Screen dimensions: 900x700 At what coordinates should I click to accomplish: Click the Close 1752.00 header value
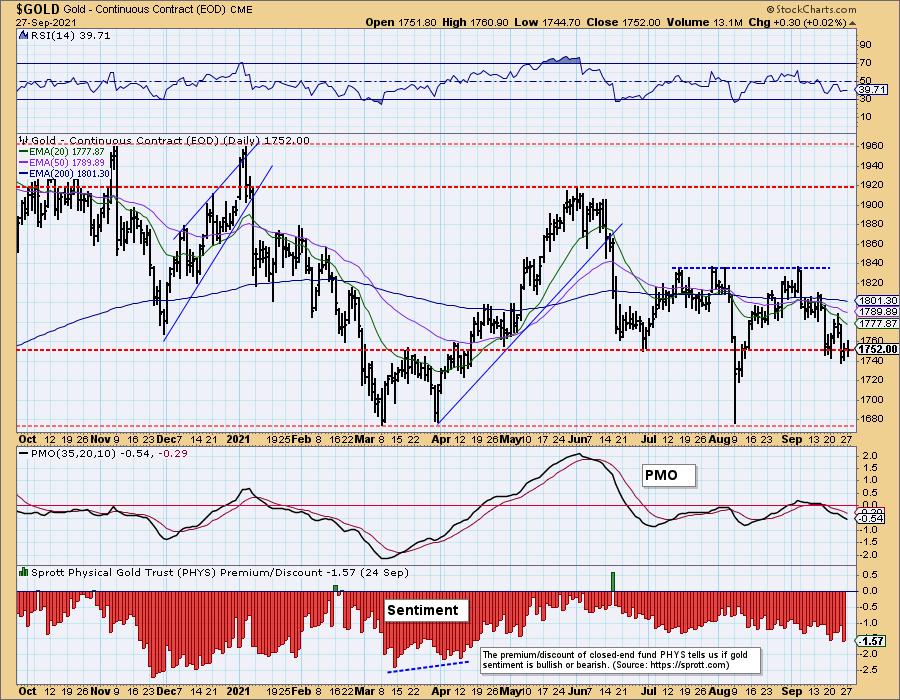(623, 22)
